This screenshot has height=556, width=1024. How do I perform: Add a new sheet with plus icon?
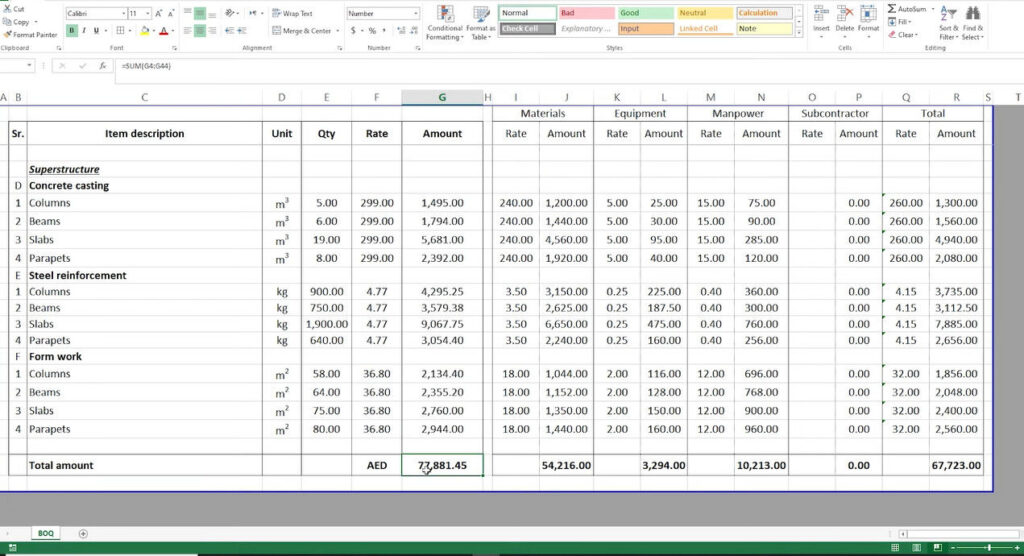point(83,534)
